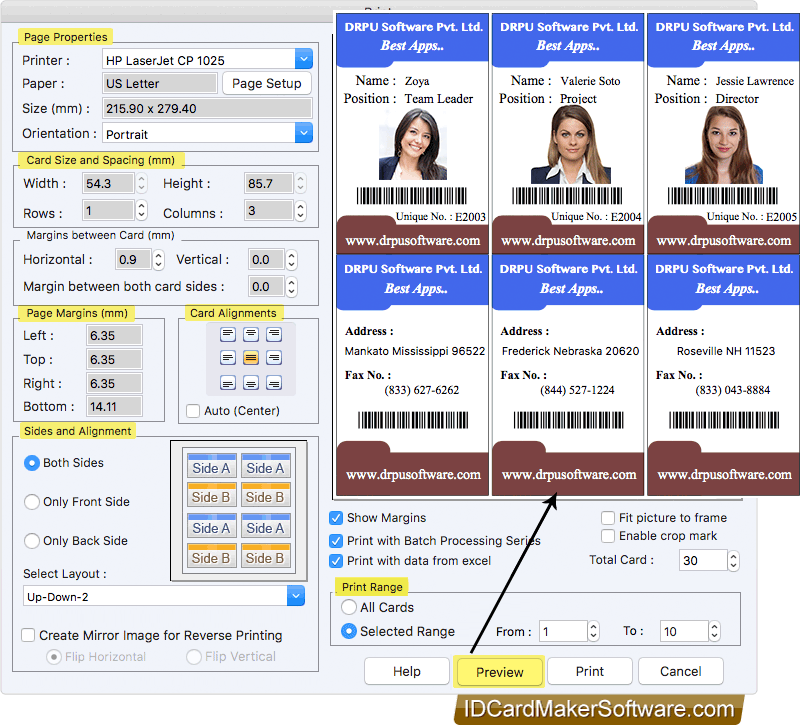The image size is (802, 725).
Task: Uncheck Show Margins
Action: (336, 518)
